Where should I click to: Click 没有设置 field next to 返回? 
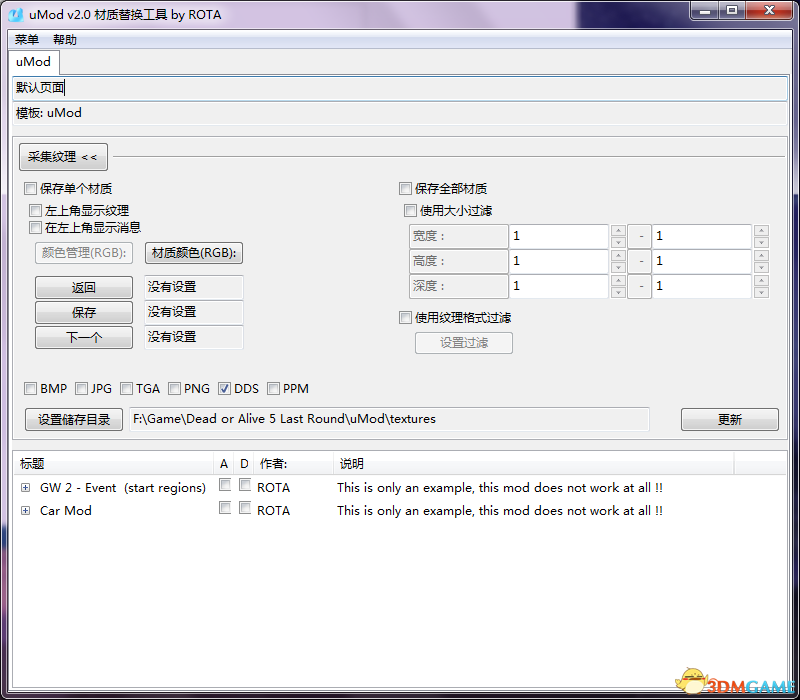(194, 287)
